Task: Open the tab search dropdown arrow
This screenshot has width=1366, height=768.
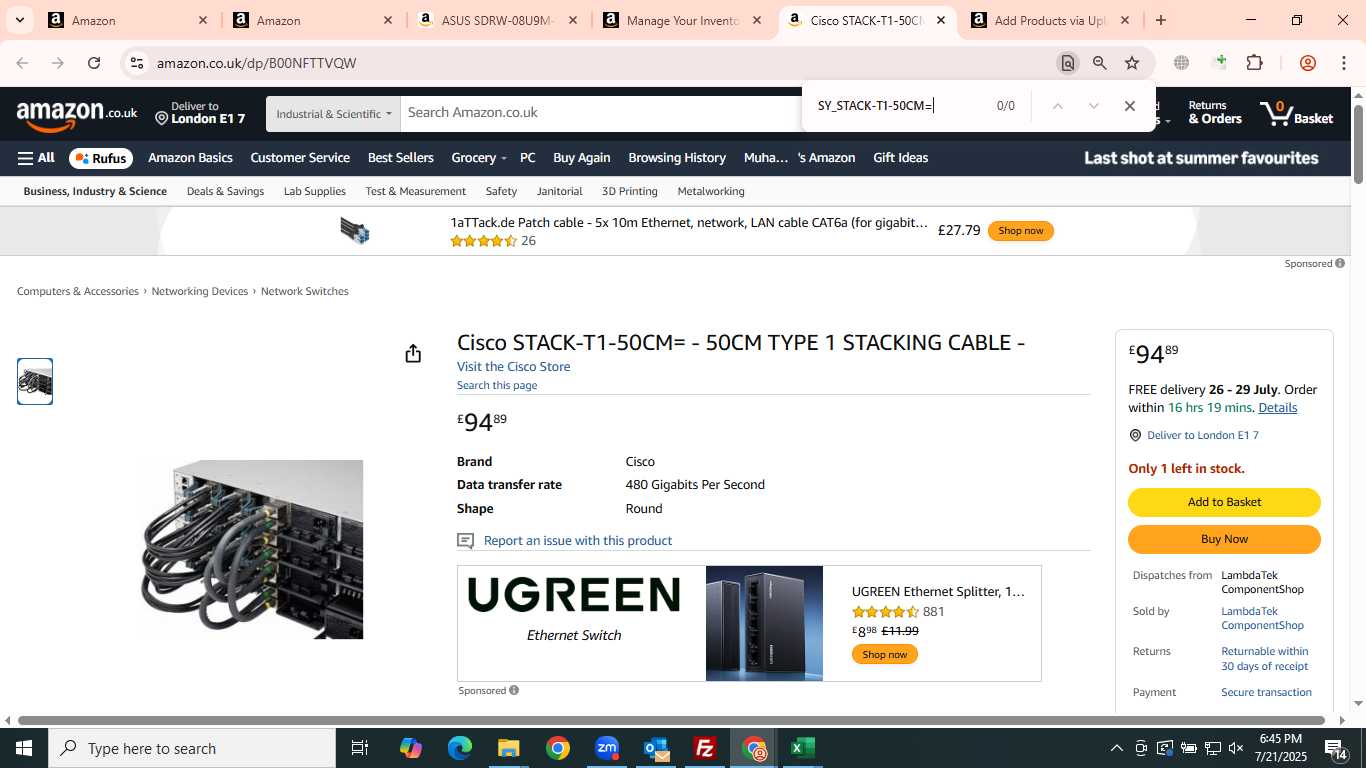Action: point(19,20)
